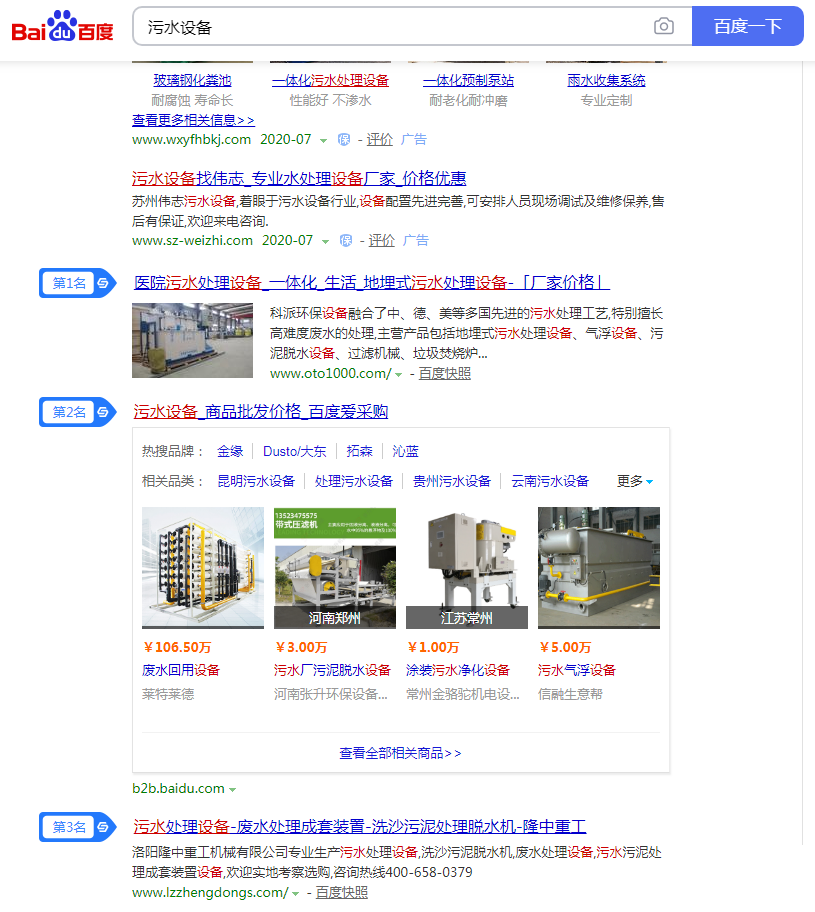Click the ￥5.00万 price

pos(565,647)
